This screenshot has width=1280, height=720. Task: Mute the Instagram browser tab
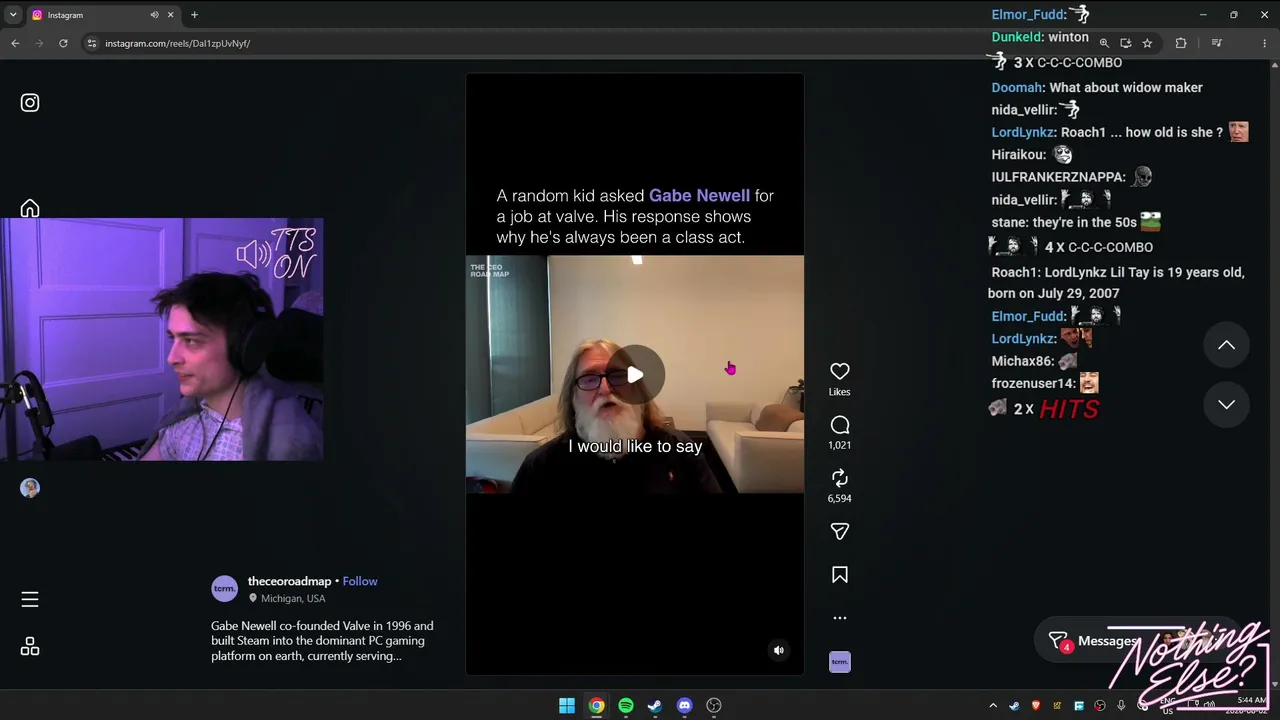(x=154, y=15)
